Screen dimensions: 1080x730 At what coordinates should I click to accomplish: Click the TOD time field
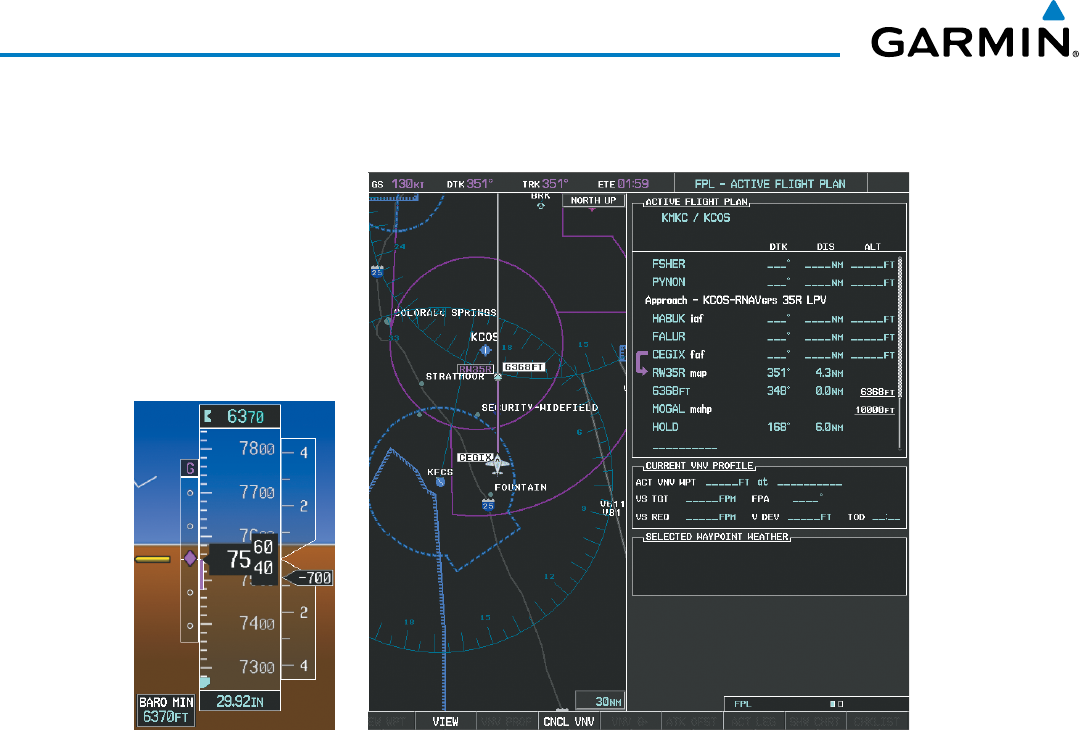pyautogui.click(x=886, y=517)
